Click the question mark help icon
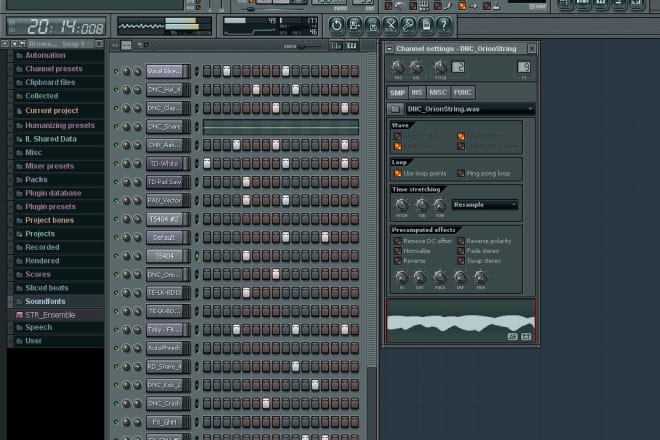The height and width of the screenshot is (440, 660). tap(444, 26)
